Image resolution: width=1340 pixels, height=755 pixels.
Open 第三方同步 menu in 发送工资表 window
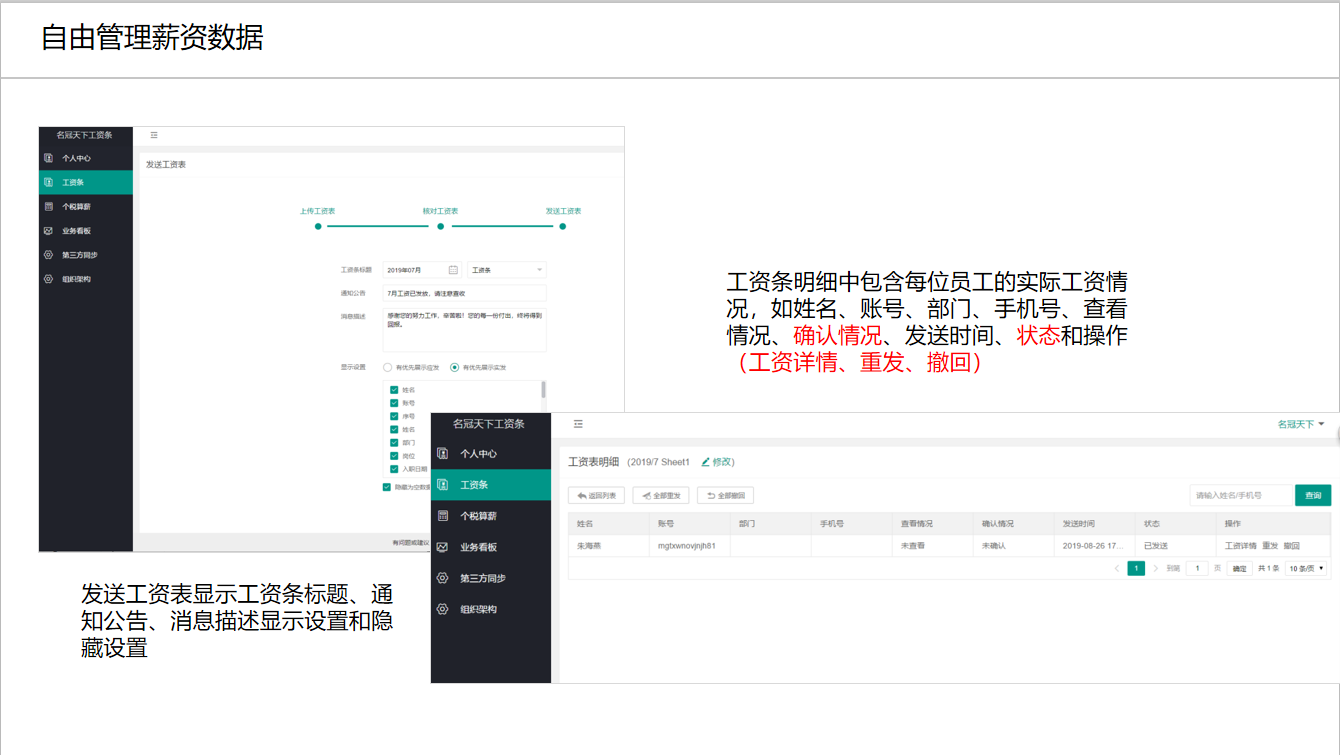pos(86,255)
